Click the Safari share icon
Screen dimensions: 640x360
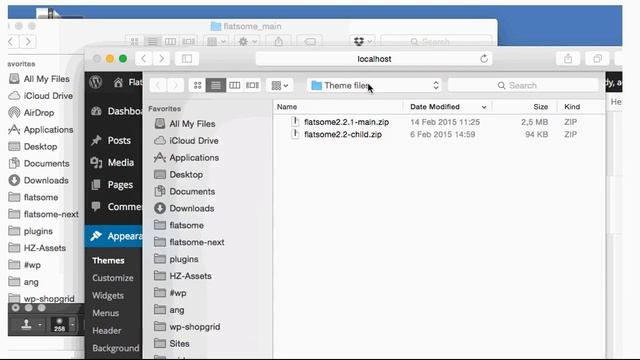(x=568, y=59)
